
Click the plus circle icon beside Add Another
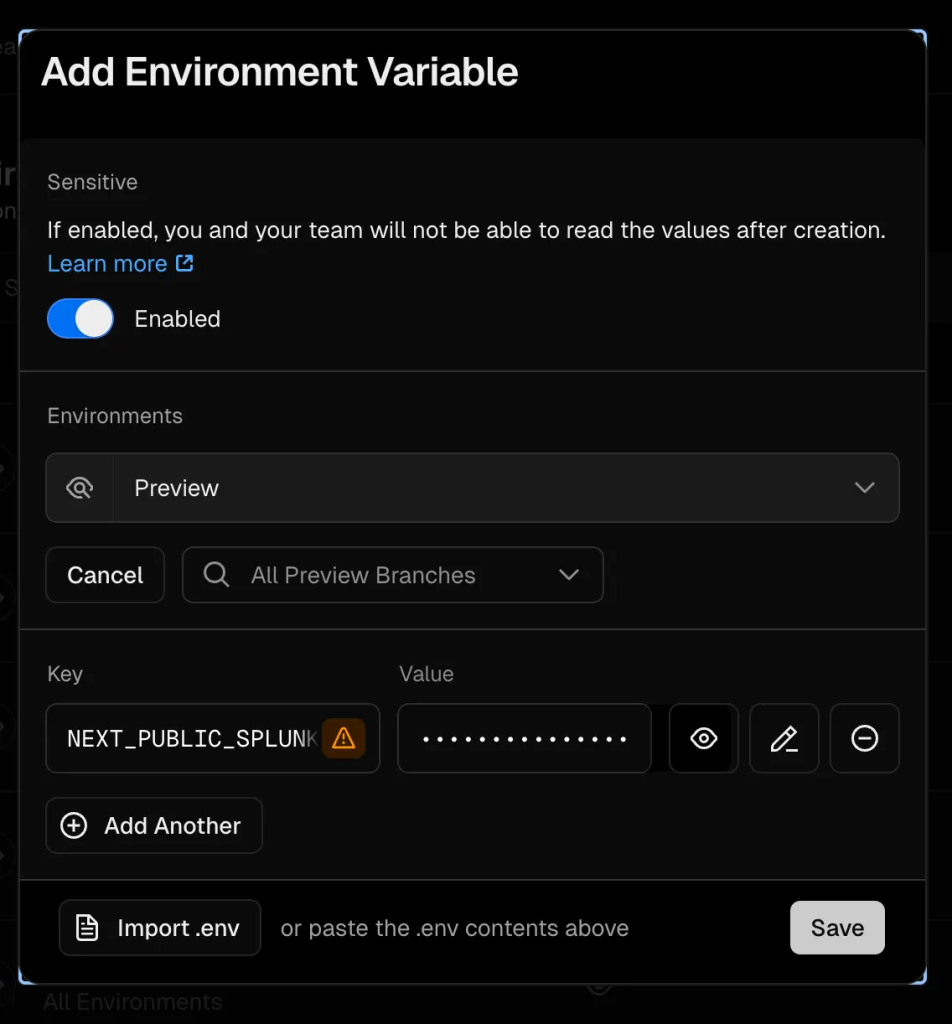(74, 826)
